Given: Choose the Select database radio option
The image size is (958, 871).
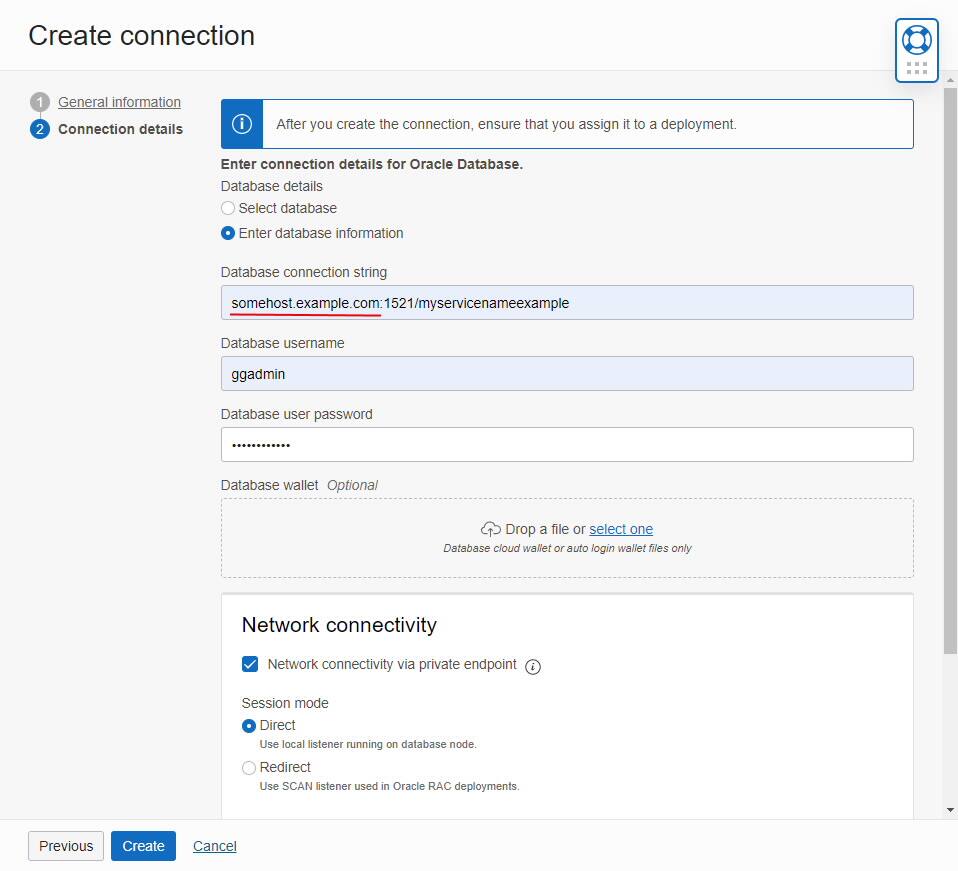Looking at the screenshot, I should [x=228, y=208].
